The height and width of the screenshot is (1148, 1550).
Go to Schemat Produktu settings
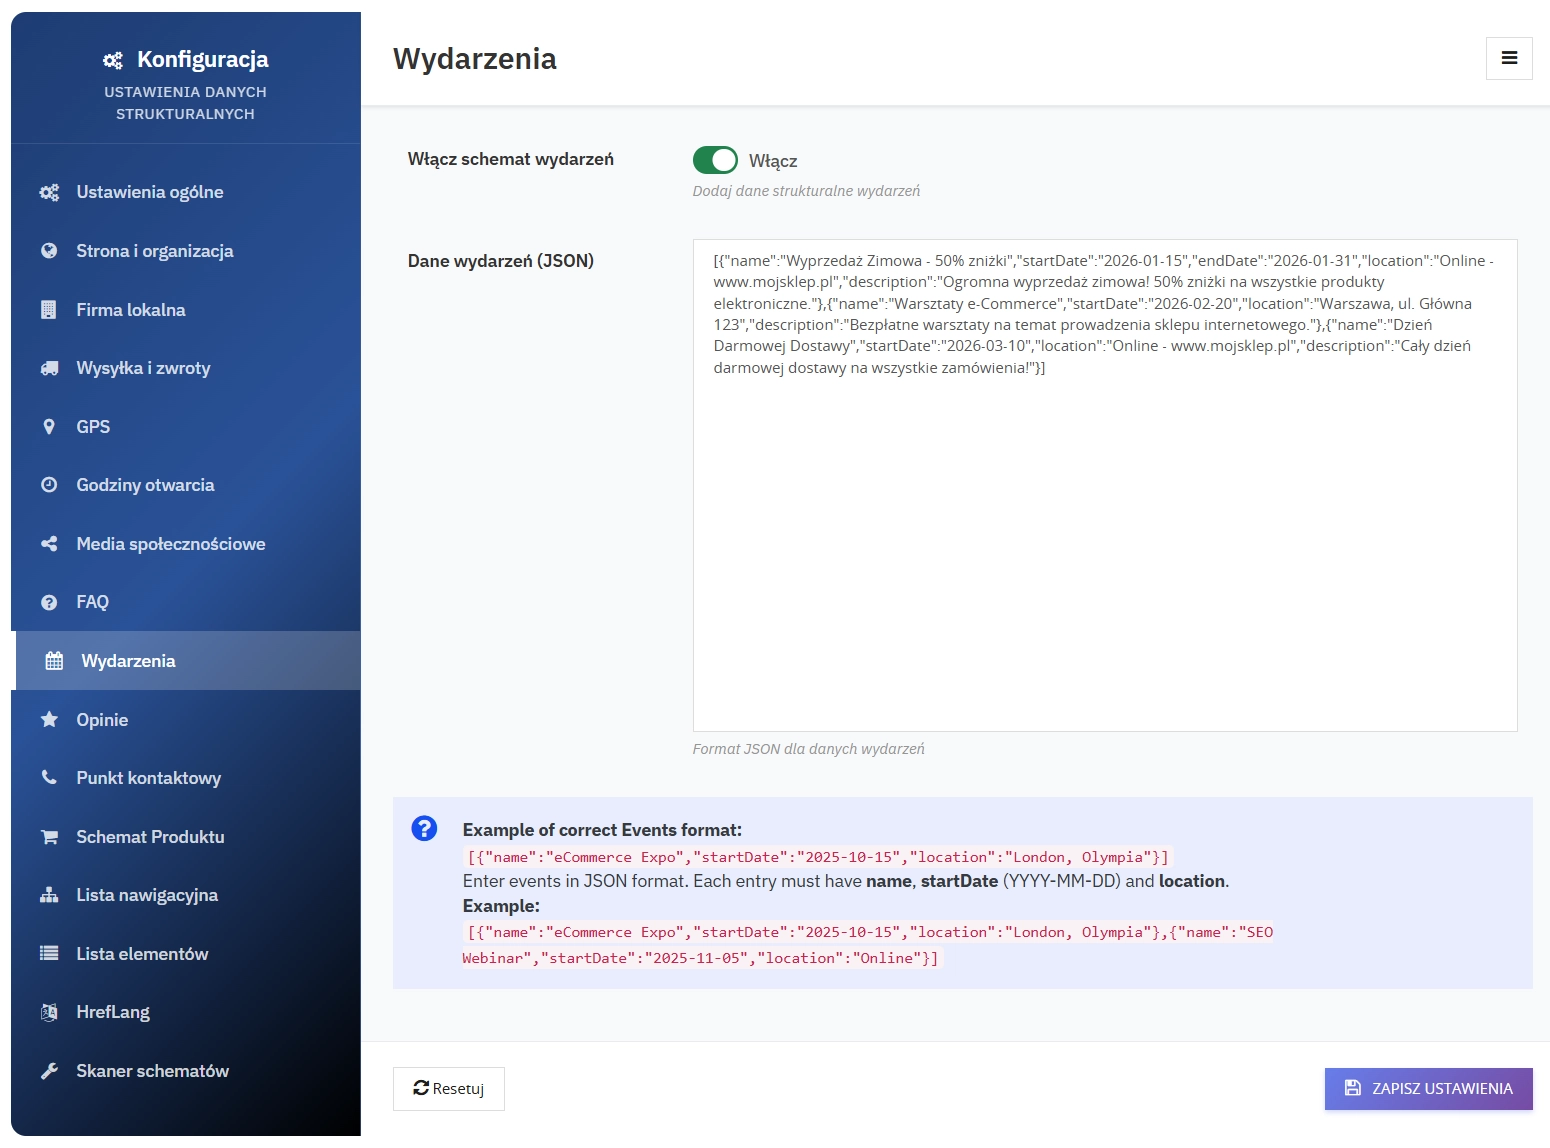(150, 837)
